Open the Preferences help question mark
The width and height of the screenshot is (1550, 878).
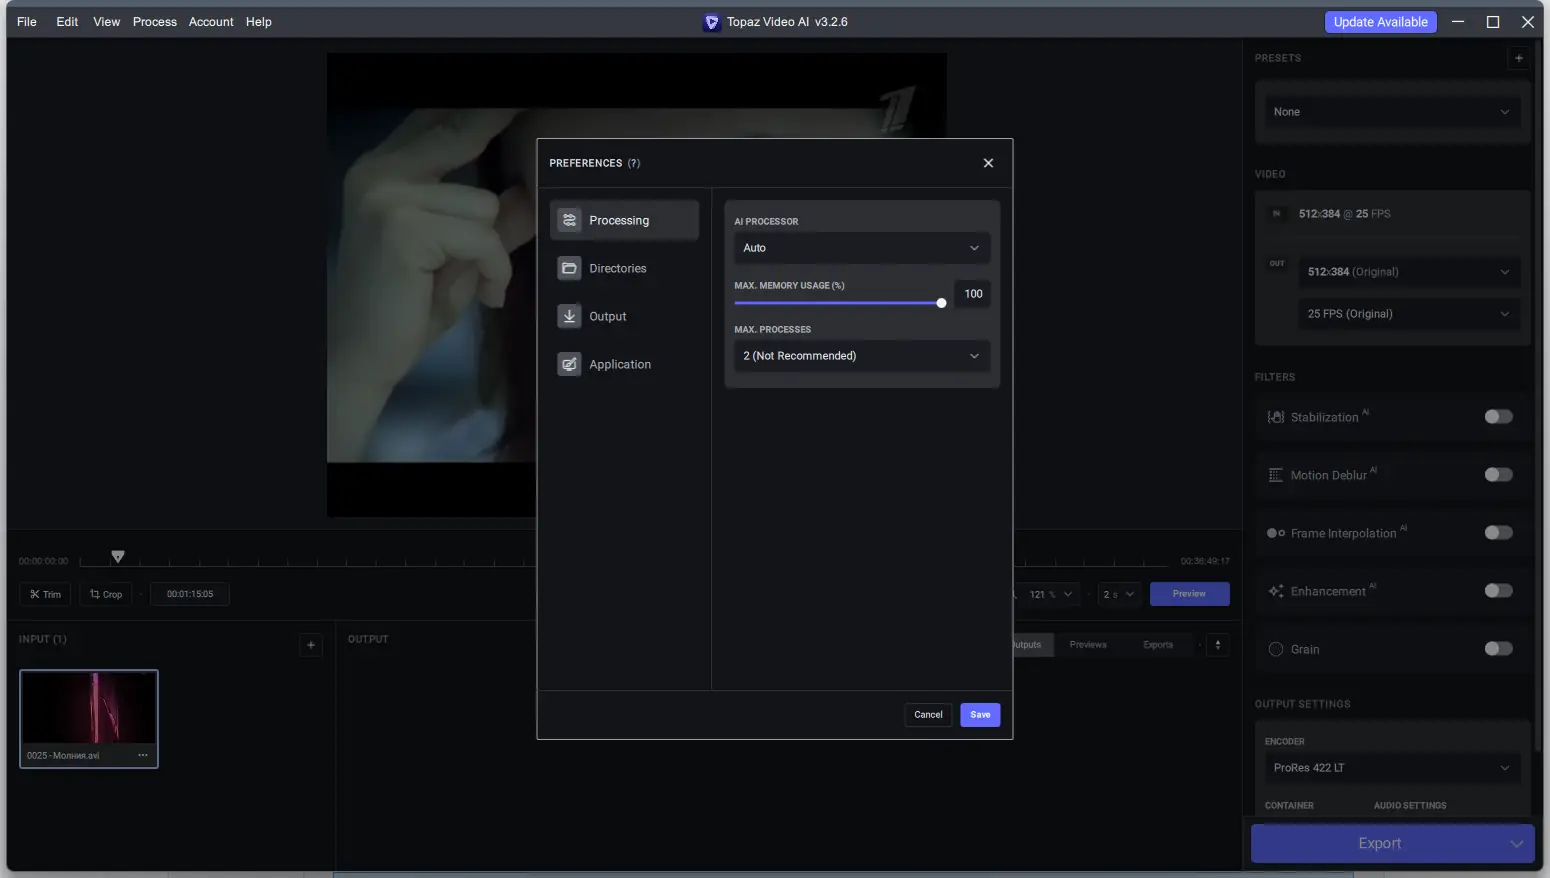coord(634,163)
